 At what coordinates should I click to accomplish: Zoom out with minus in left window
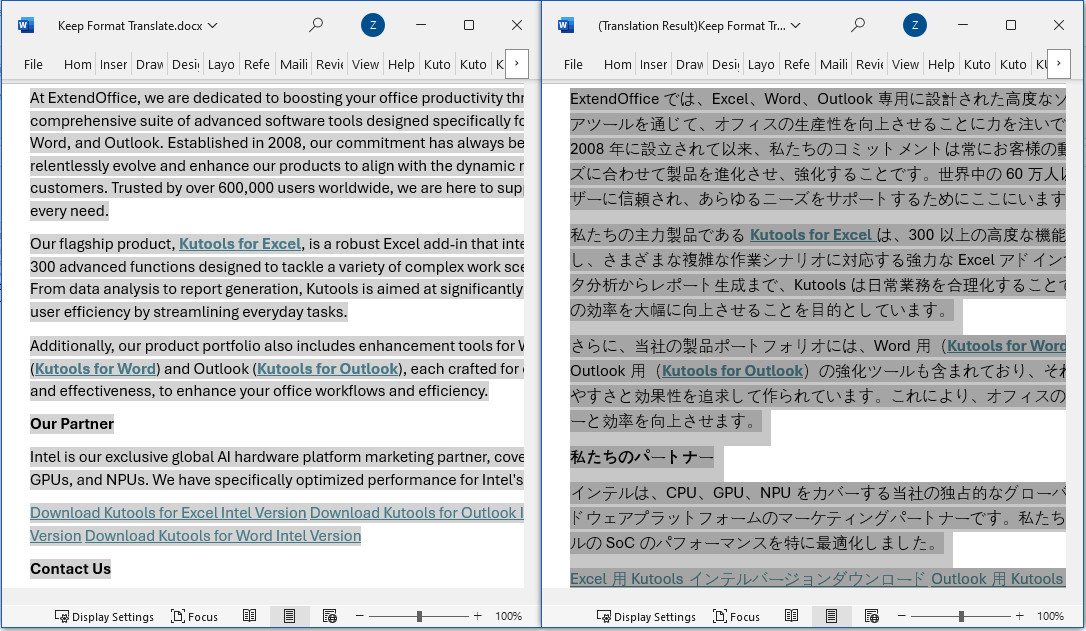359,616
